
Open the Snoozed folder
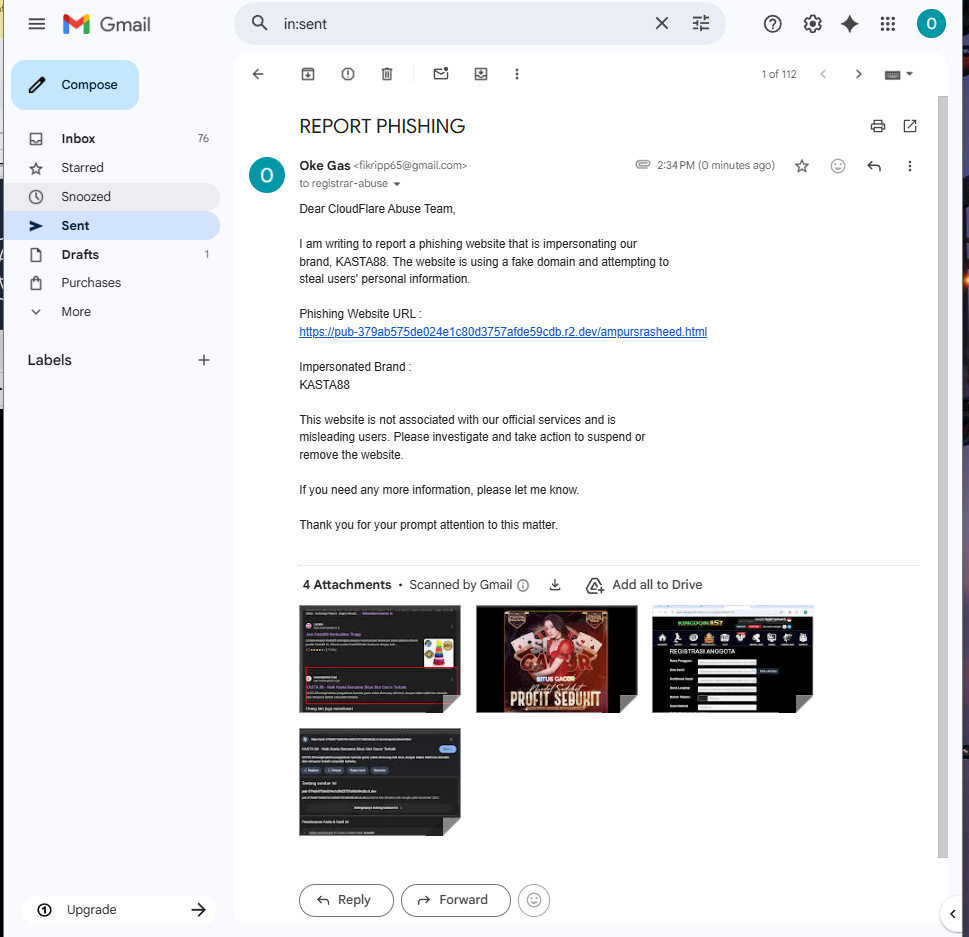pyautogui.click(x=111, y=197)
